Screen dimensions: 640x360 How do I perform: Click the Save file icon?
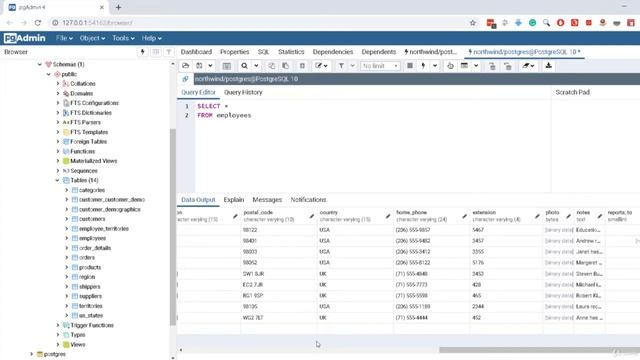(x=199, y=66)
